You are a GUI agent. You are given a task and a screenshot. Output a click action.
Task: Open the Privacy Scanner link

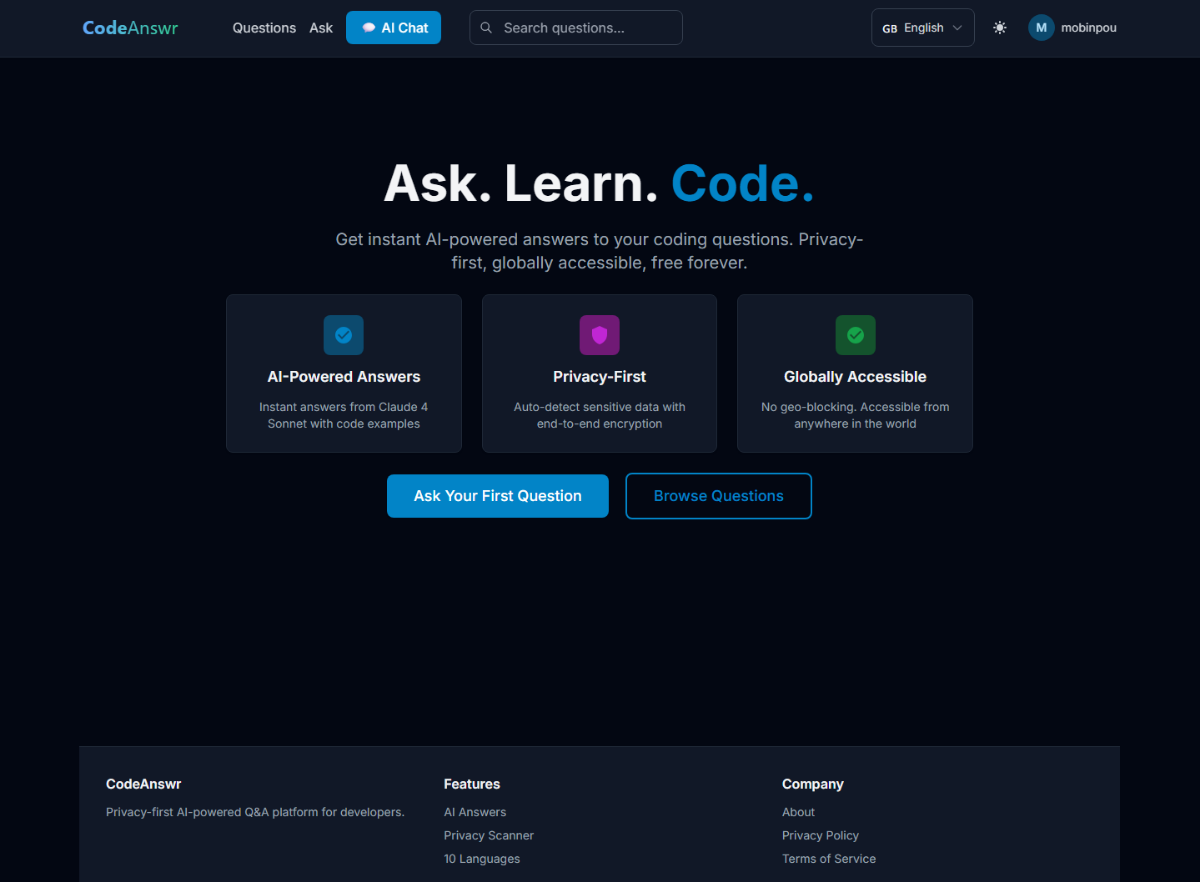pyautogui.click(x=488, y=834)
